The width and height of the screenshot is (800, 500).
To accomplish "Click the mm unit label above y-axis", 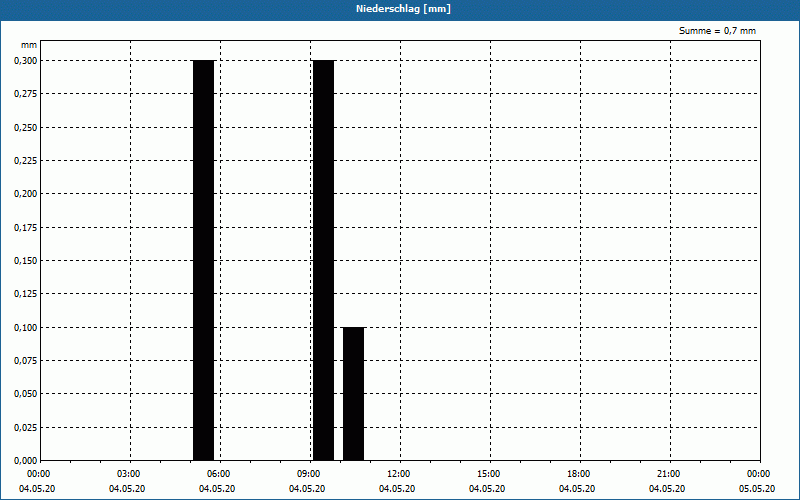I will [x=29, y=45].
